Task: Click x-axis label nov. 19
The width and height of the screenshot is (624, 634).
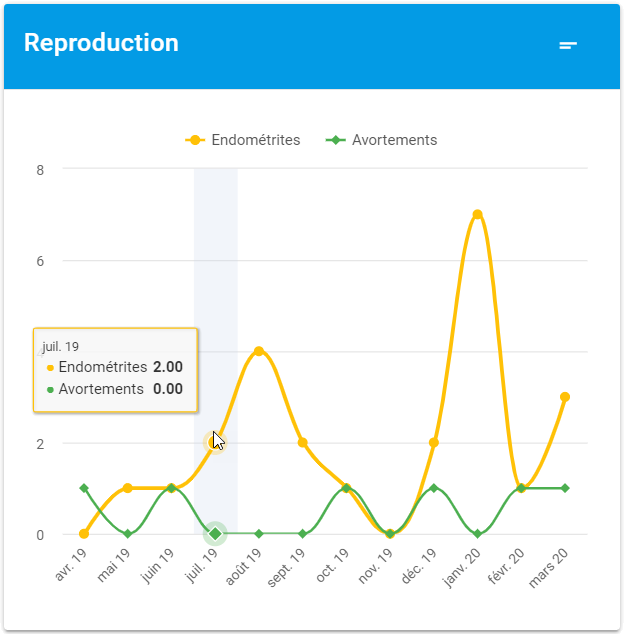Action: (376, 566)
